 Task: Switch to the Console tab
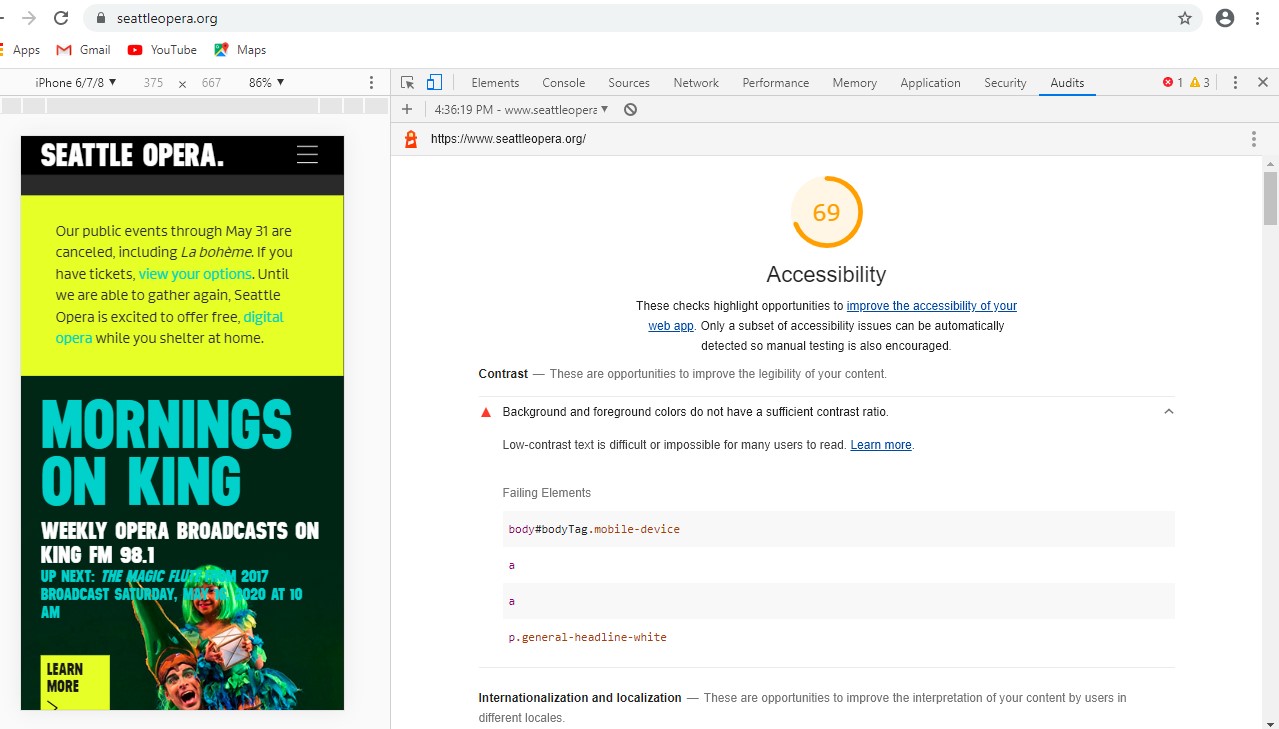563,83
